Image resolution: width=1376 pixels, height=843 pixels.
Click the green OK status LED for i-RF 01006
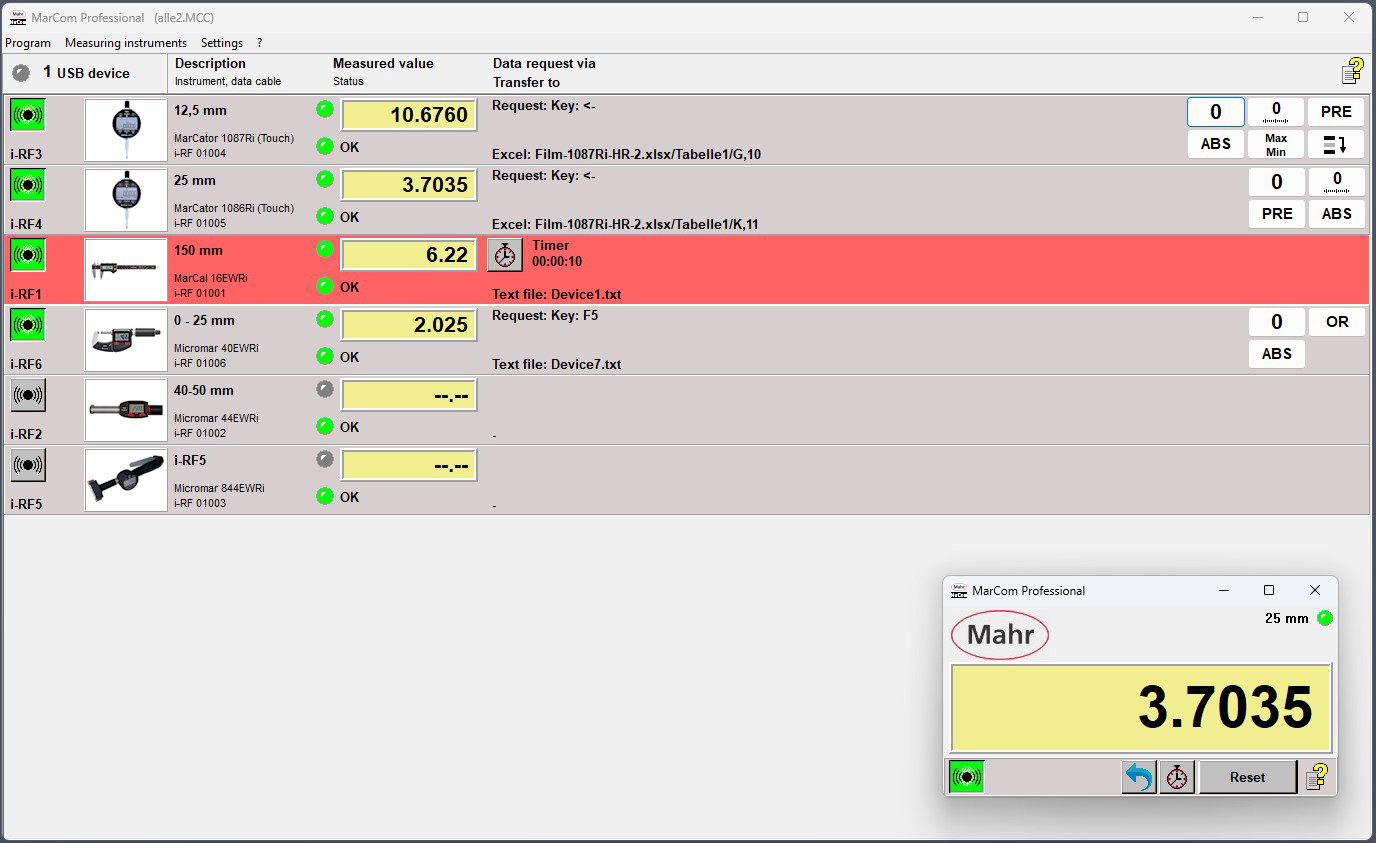(325, 356)
